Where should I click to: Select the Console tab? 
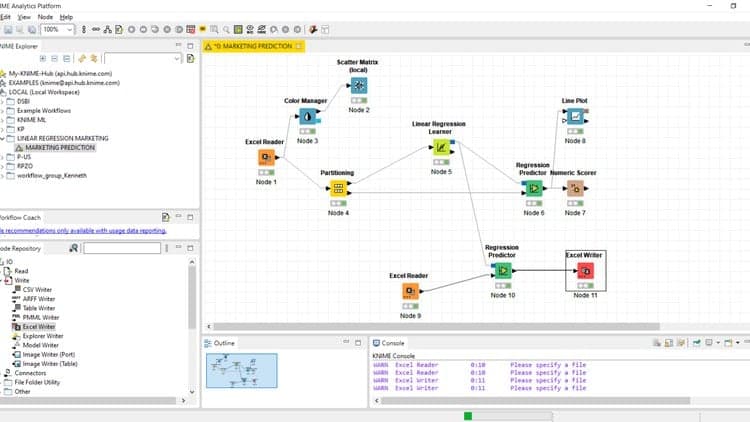click(389, 343)
